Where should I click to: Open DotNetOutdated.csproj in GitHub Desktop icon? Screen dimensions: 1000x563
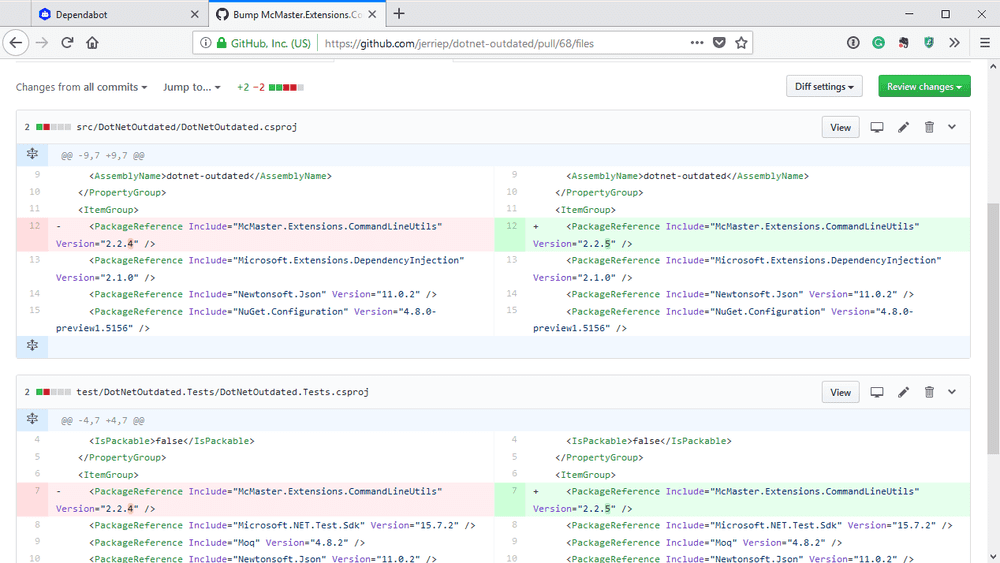point(877,127)
